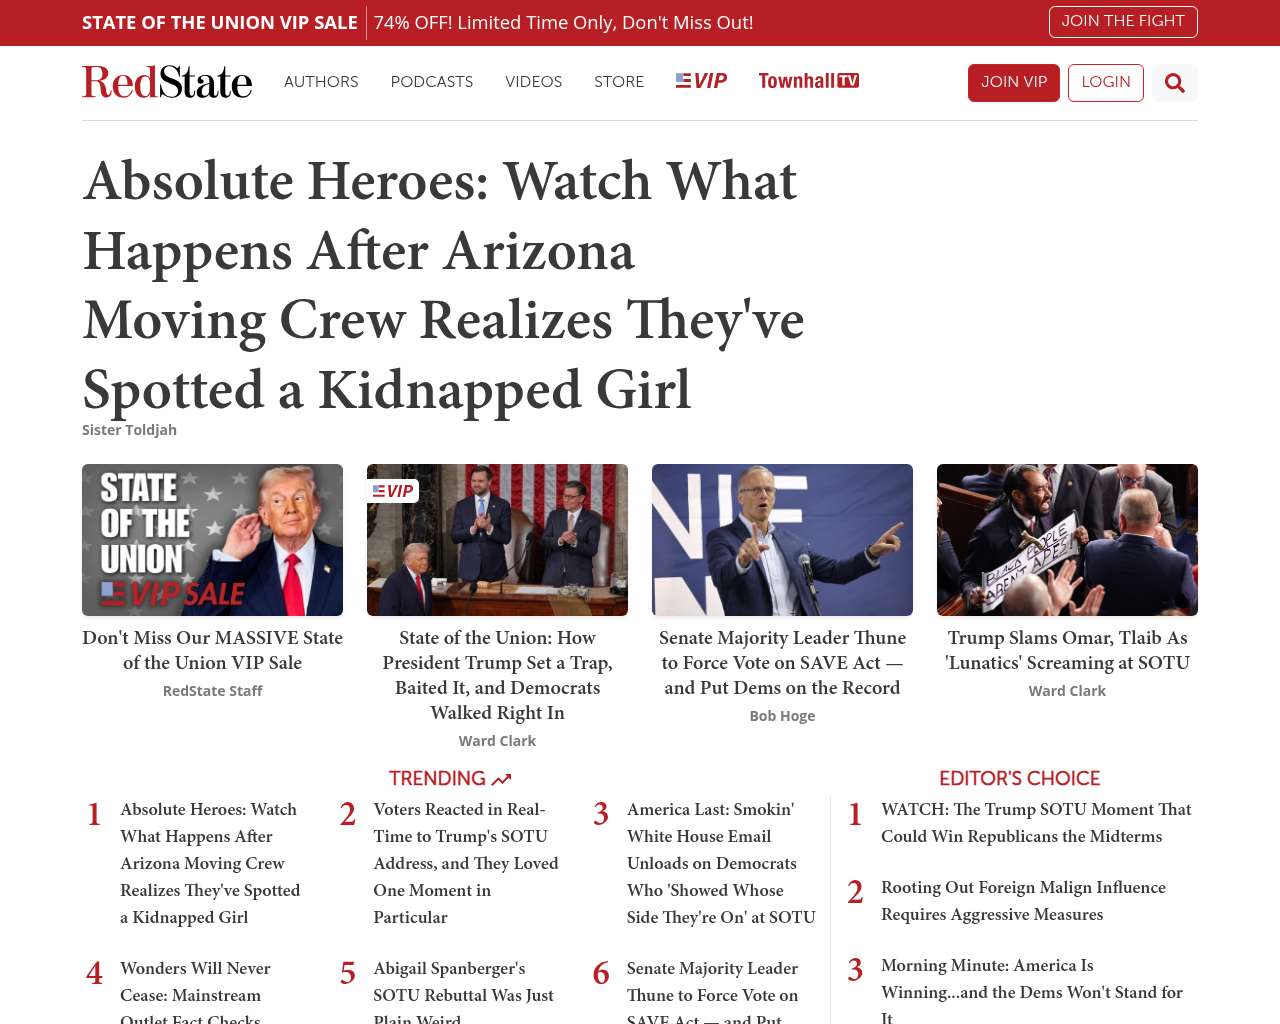
Task: Hit the Join The Fight button
Action: coord(1122,21)
